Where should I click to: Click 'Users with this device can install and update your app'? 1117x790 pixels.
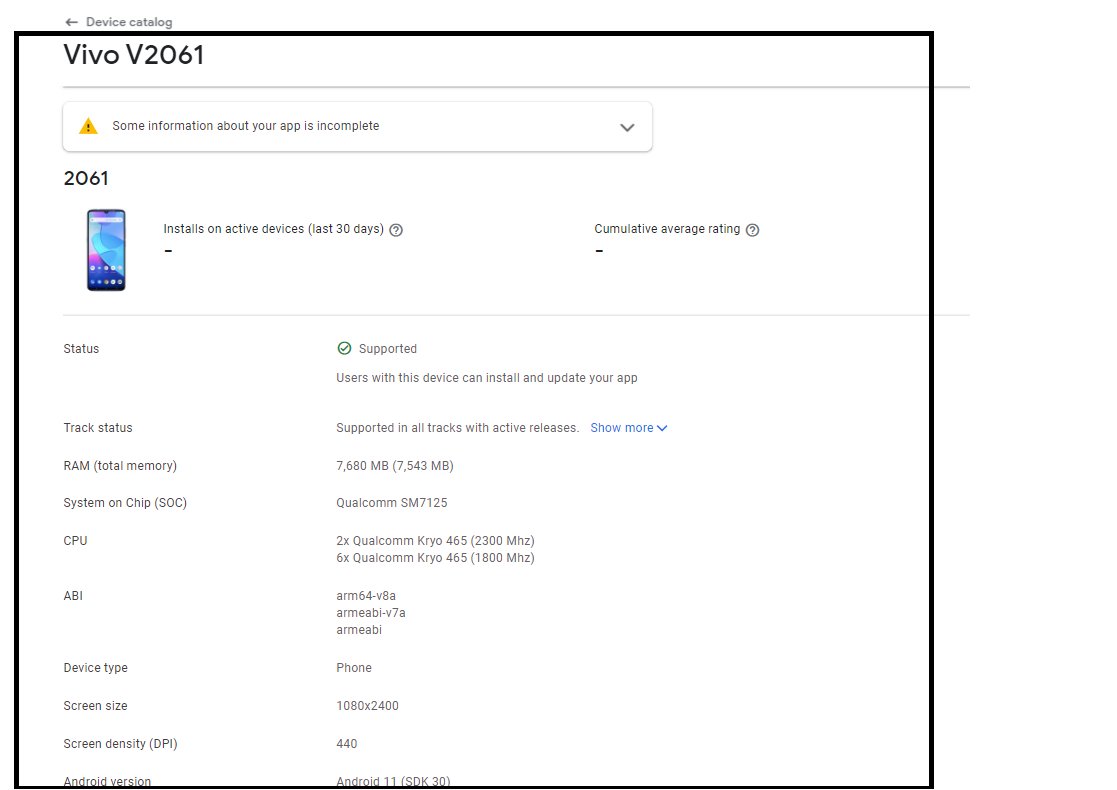[487, 378]
